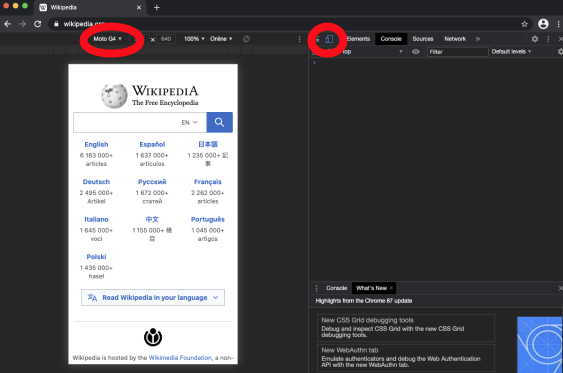The image size is (563, 373).
Task: Close the What's New tab
Action: pos(391,288)
